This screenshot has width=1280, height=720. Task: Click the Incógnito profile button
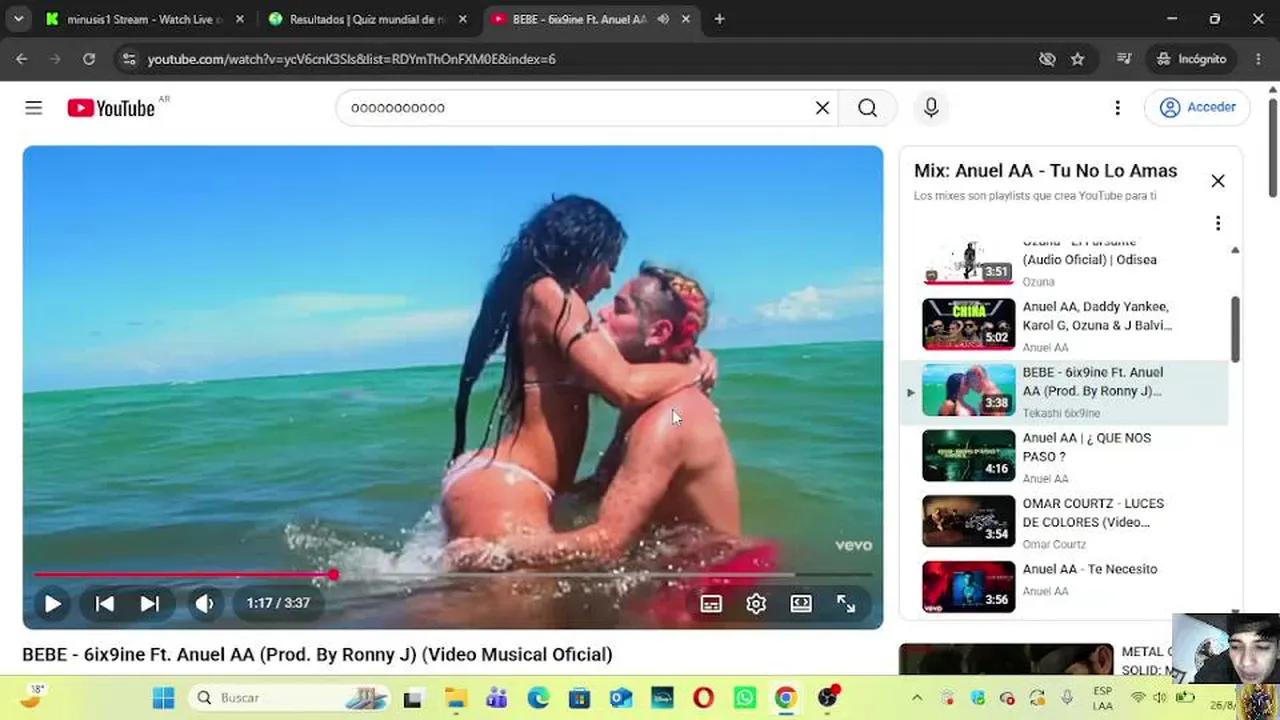pos(1191,59)
